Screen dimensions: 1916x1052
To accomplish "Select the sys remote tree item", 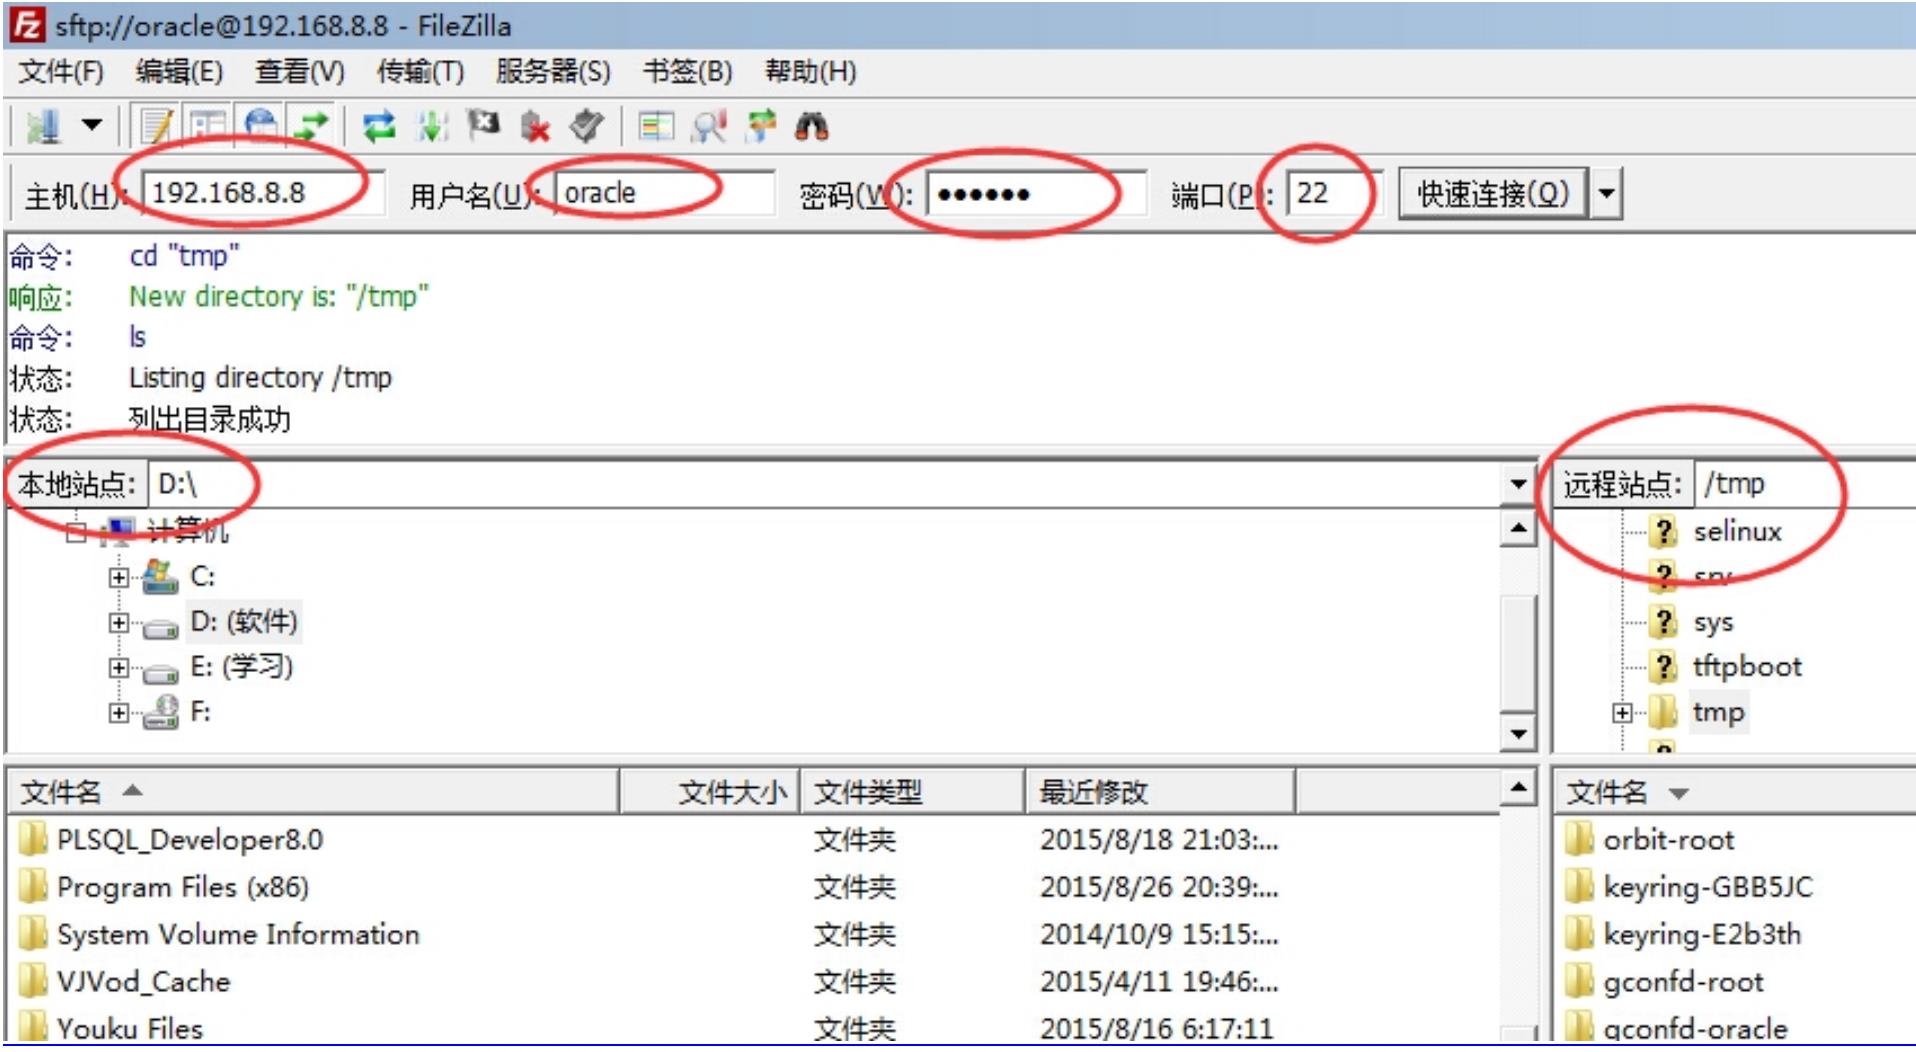I will 1713,622.
